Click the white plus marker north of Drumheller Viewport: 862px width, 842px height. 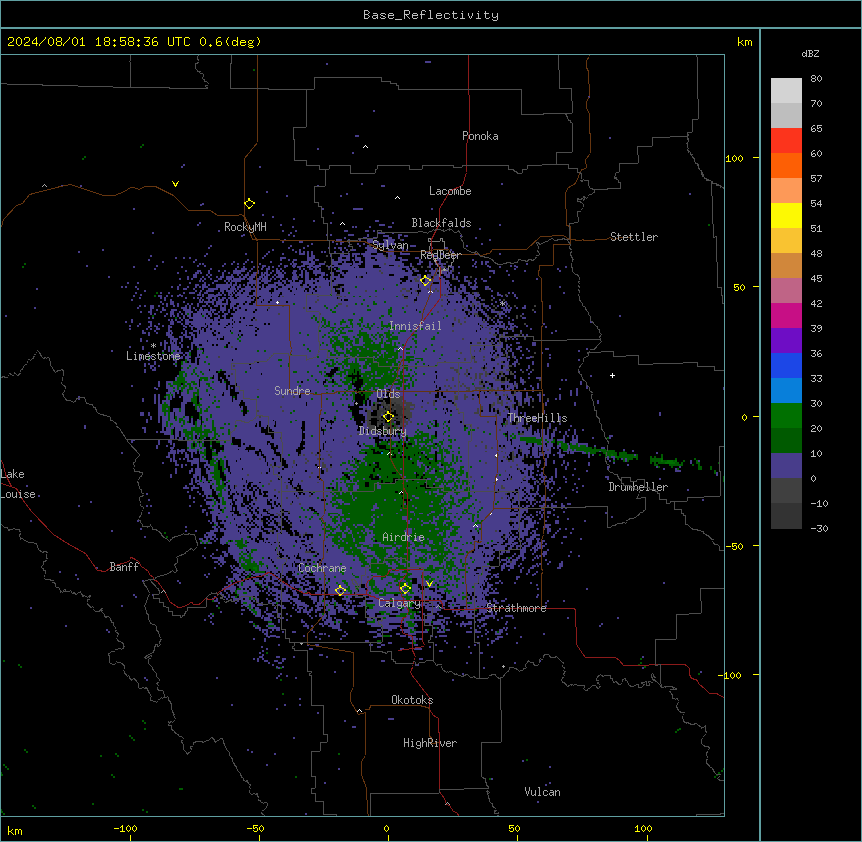[x=612, y=375]
